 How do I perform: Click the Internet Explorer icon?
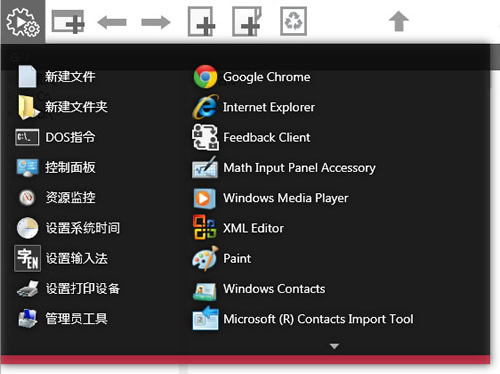point(205,107)
